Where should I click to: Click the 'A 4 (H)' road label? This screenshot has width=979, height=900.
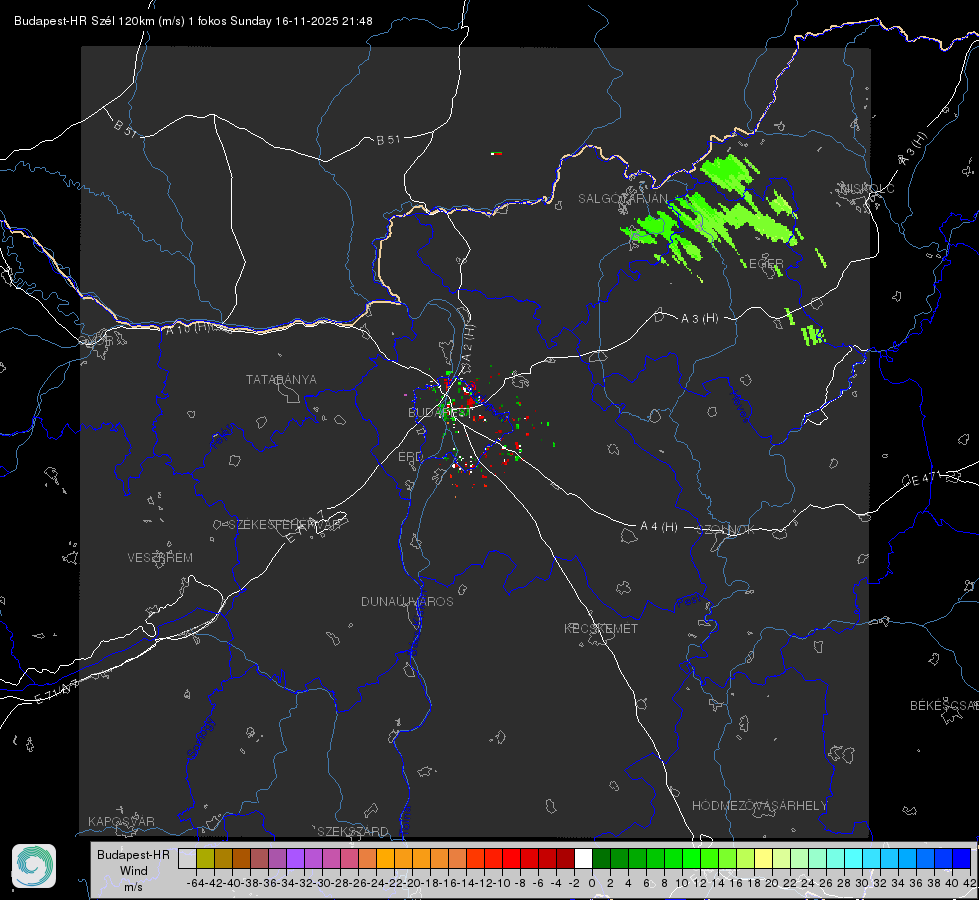click(x=659, y=527)
